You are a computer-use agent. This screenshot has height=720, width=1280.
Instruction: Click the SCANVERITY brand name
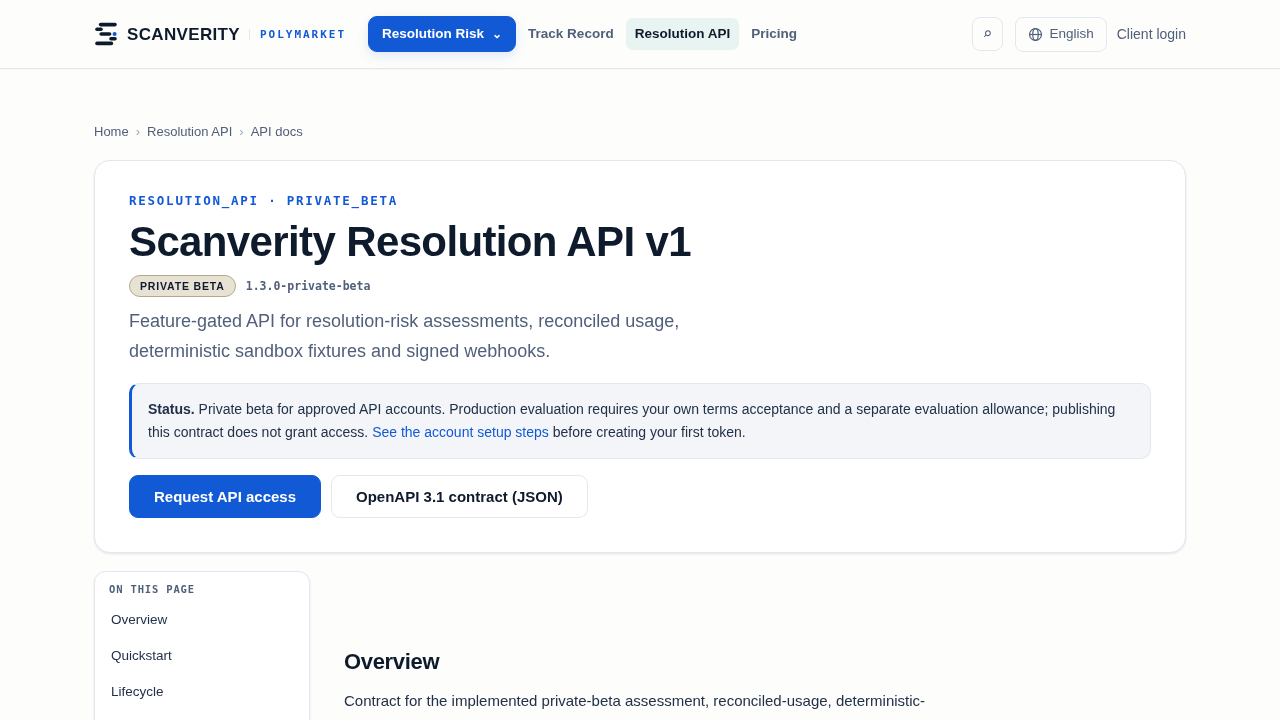pos(183,34)
